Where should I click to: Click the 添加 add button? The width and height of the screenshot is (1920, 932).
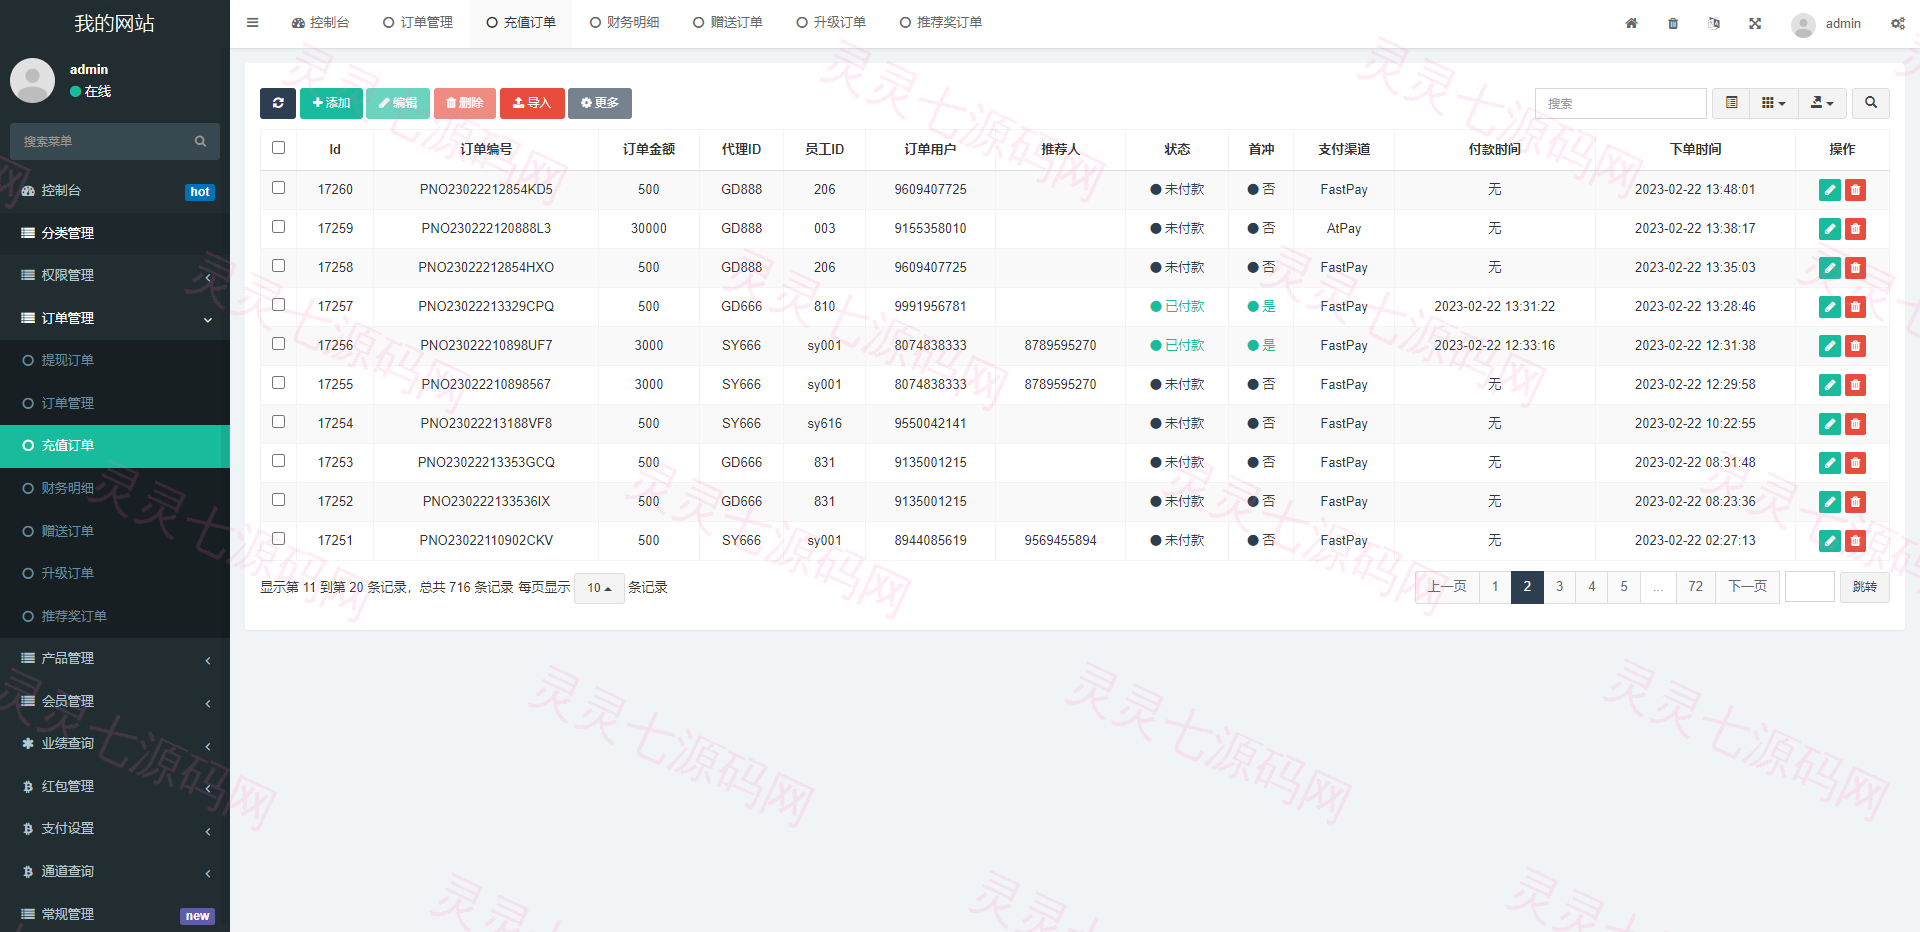tap(331, 103)
